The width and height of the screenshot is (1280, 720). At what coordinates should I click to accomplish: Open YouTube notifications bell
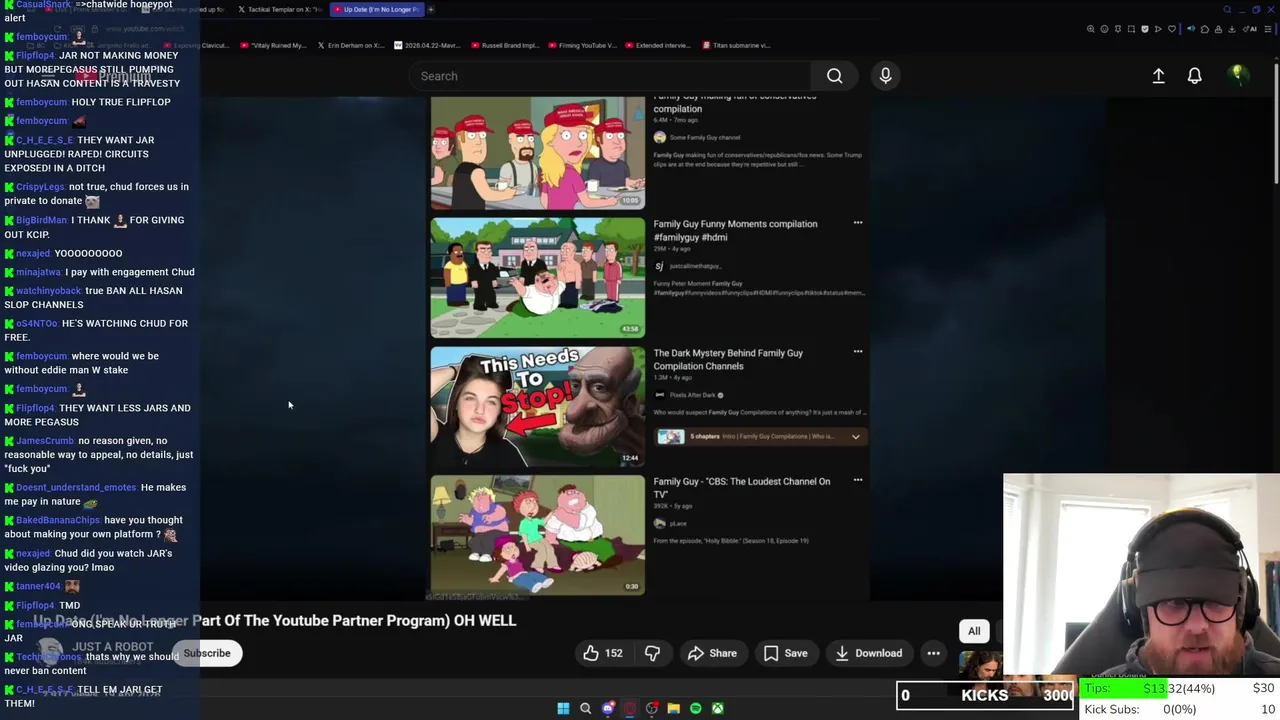(x=1194, y=76)
